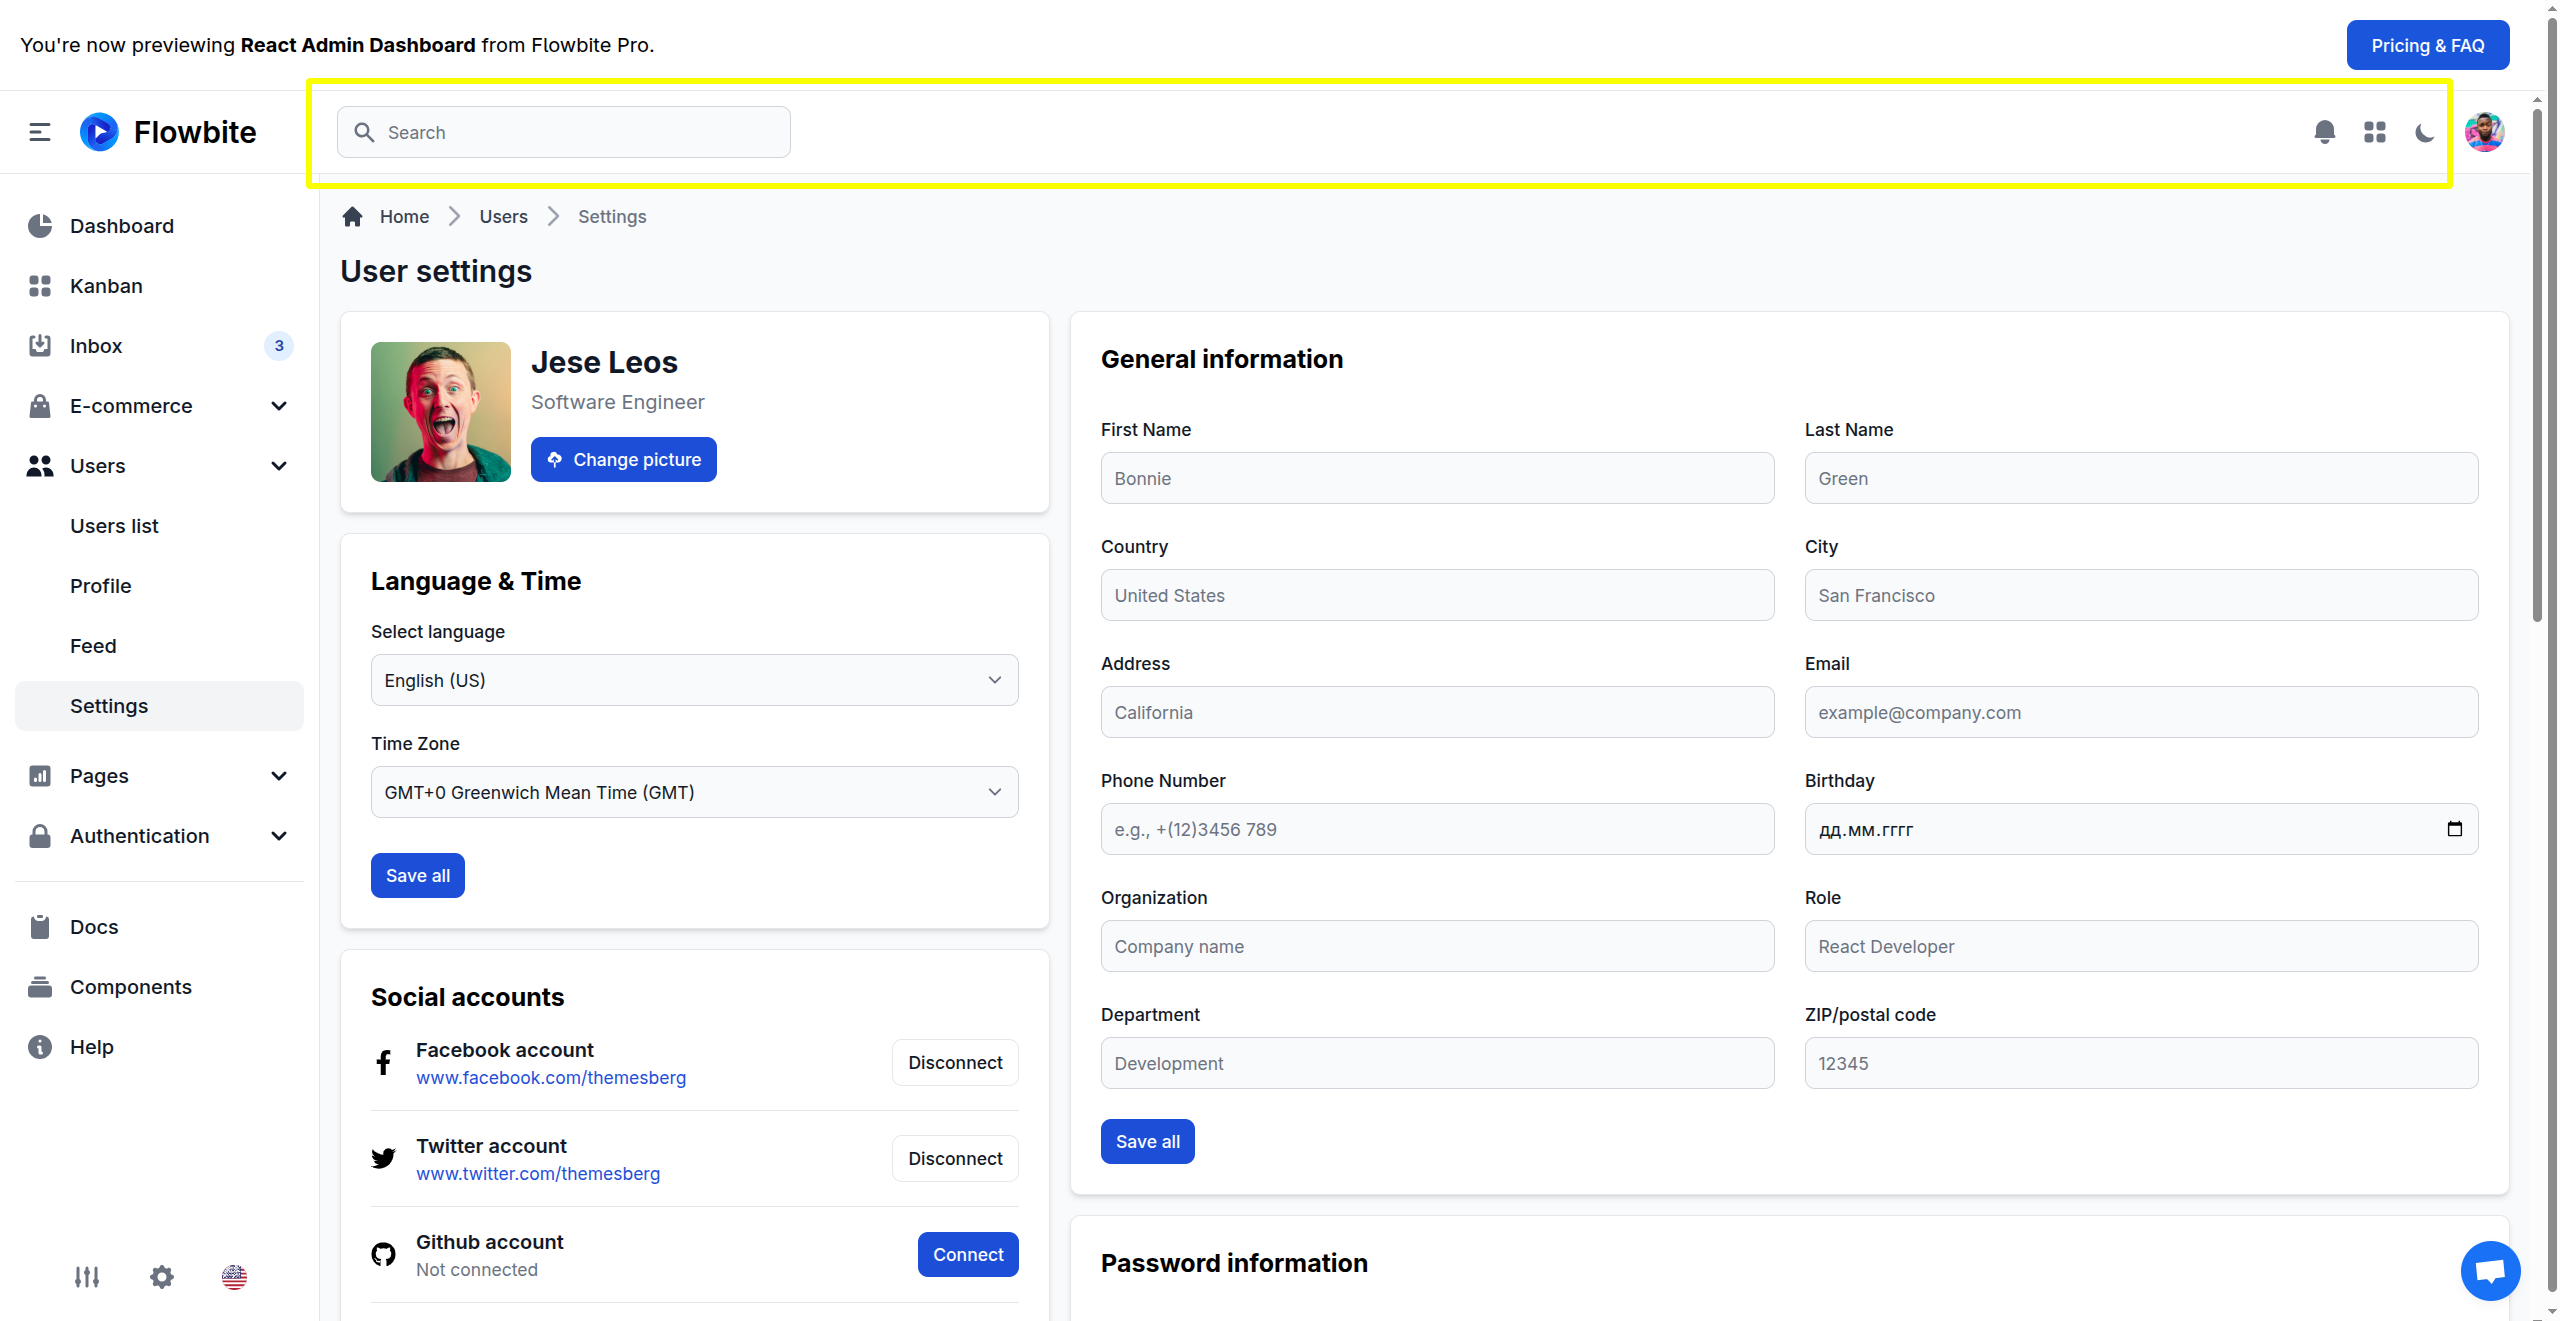Click the Search input field
Viewport: 2560px width, 1321px height.
click(580, 132)
